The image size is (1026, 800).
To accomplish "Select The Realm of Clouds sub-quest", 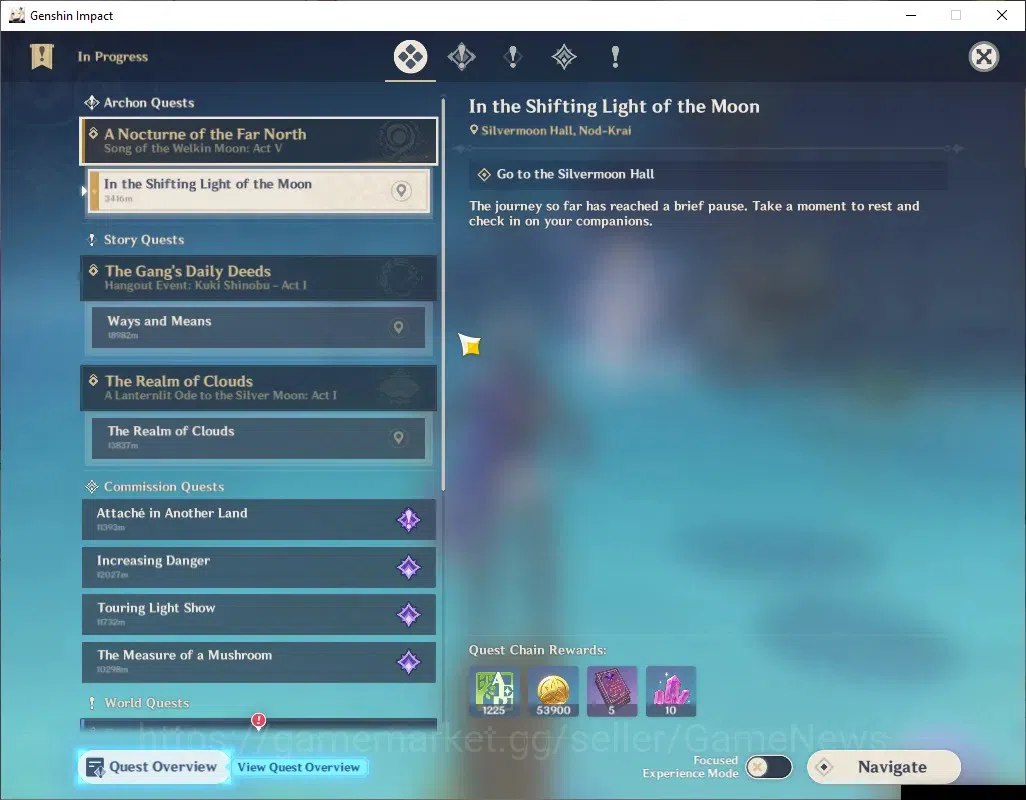I will [258, 437].
